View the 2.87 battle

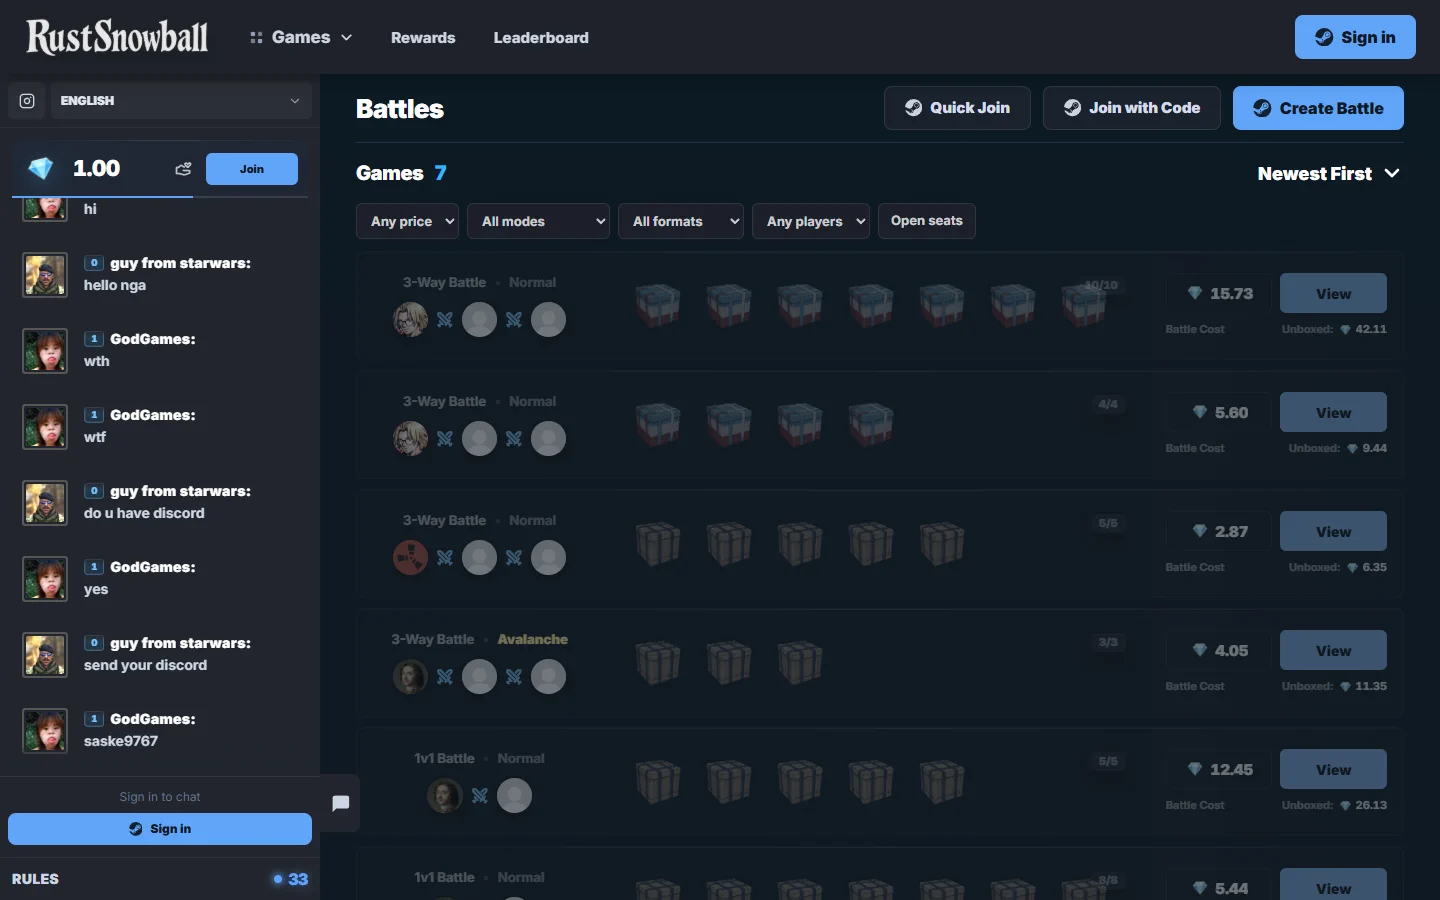[x=1333, y=532]
